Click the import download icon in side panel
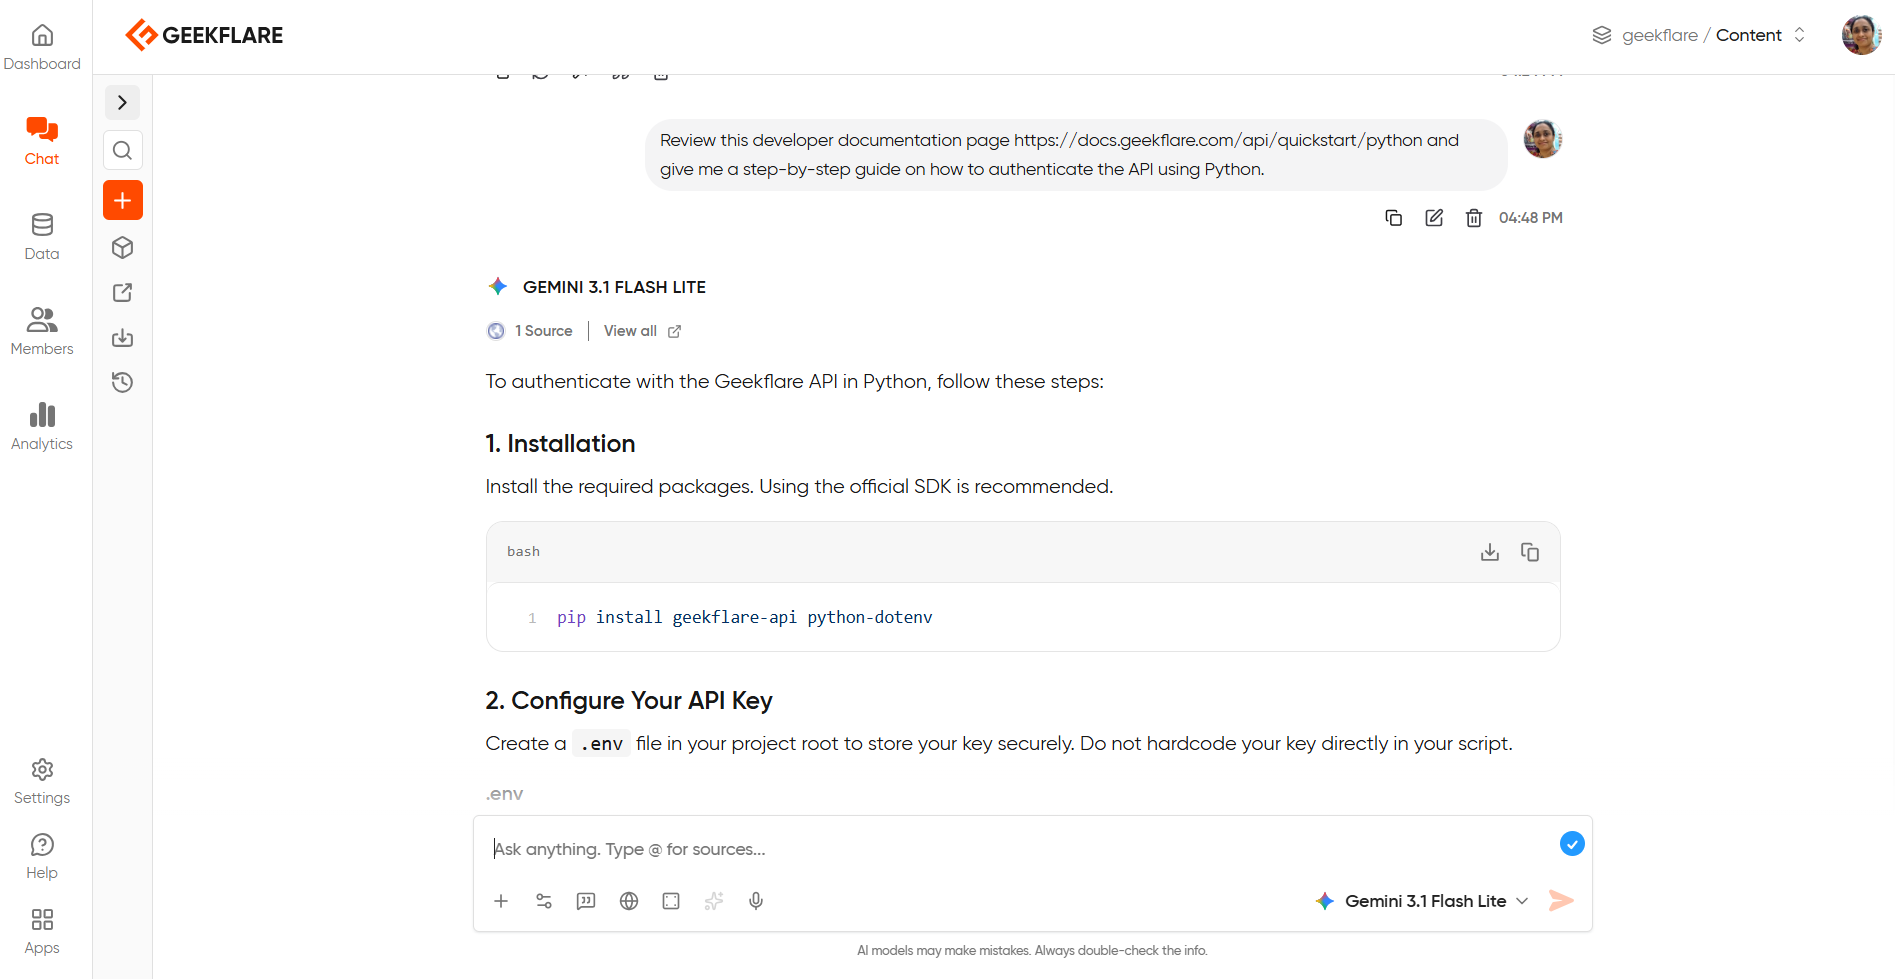This screenshot has height=979, width=1895. (x=123, y=337)
